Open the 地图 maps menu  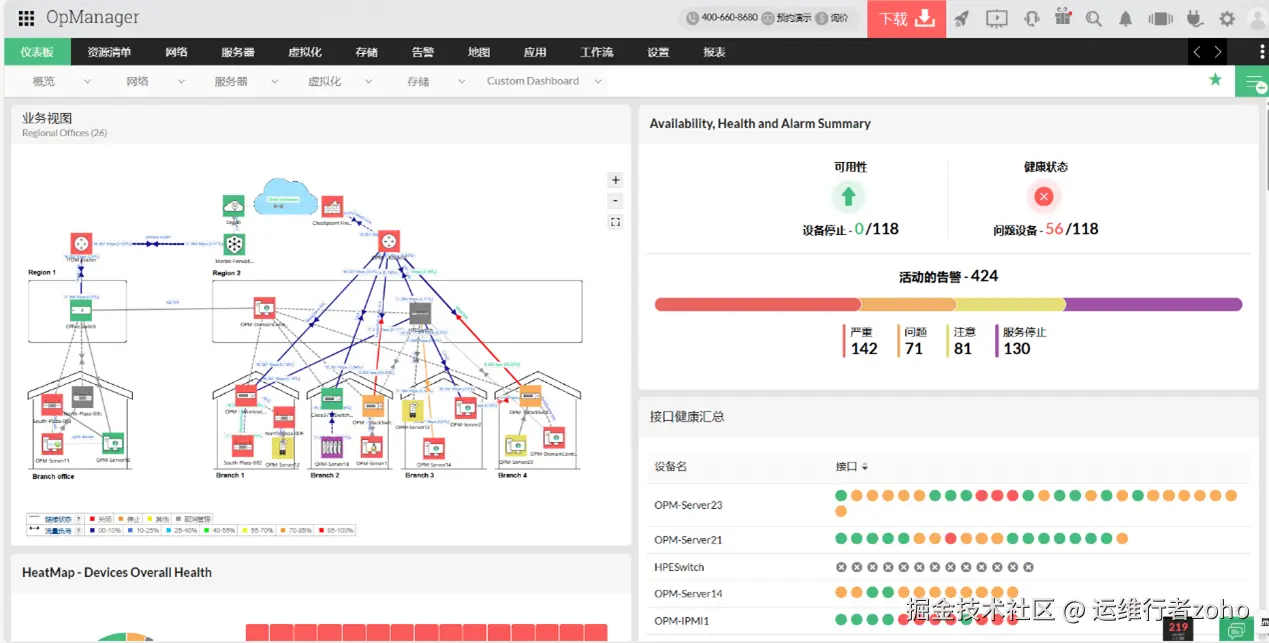point(479,52)
